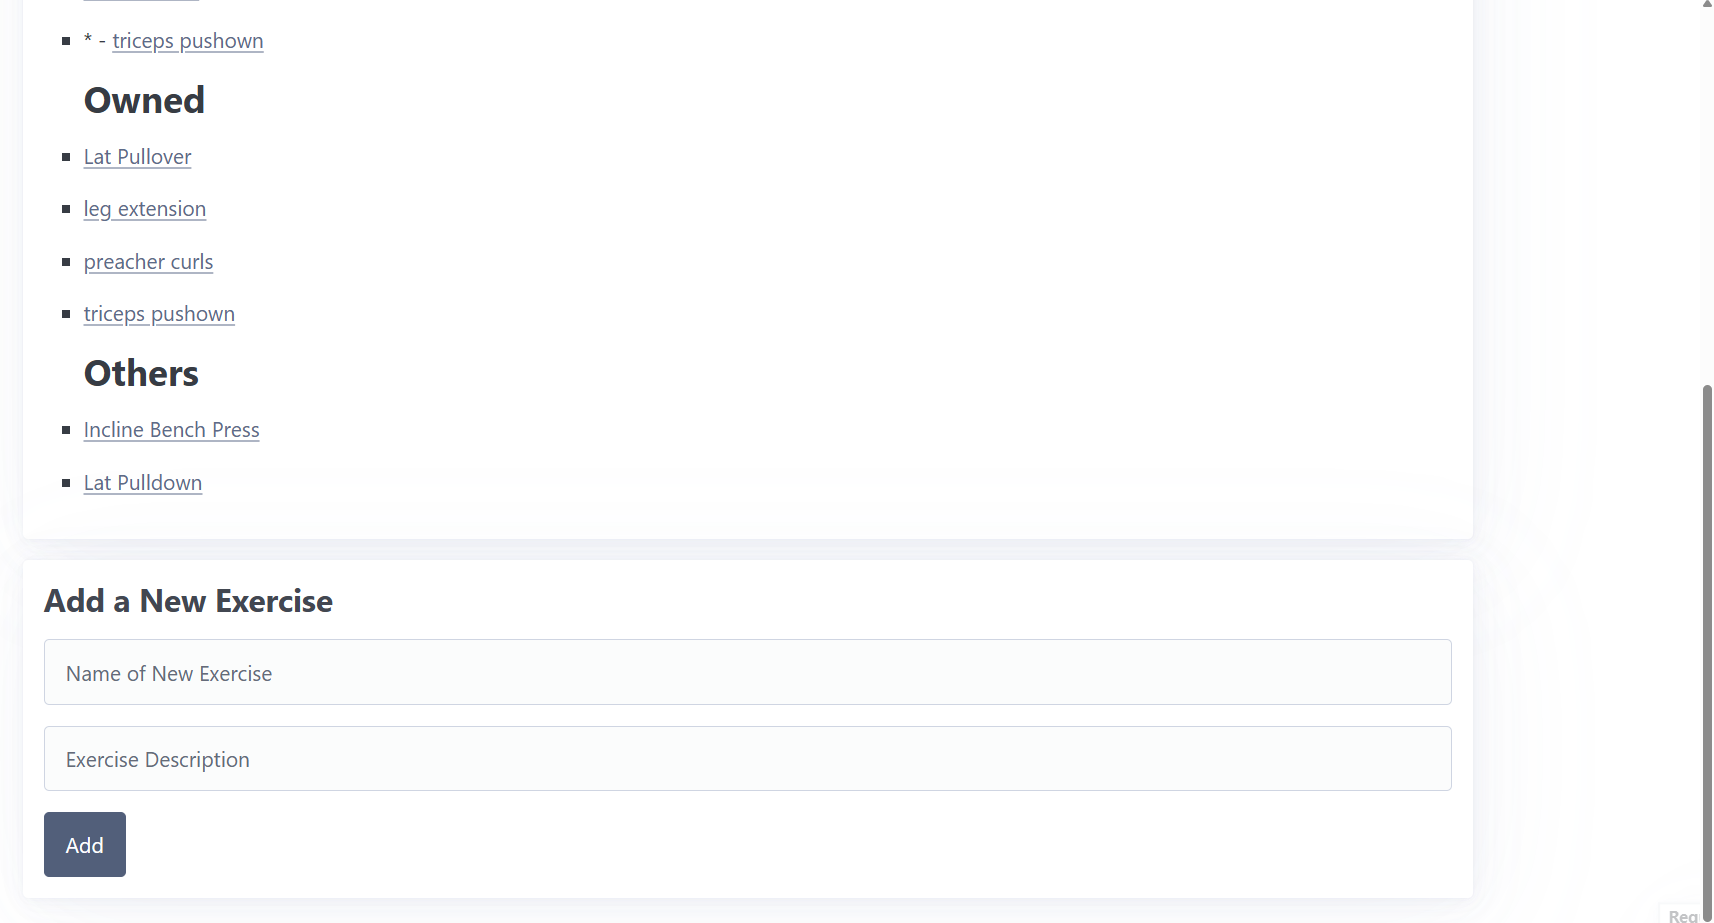Click the Add a New Exercise heading
Image resolution: width=1714 pixels, height=923 pixels.
(x=188, y=601)
